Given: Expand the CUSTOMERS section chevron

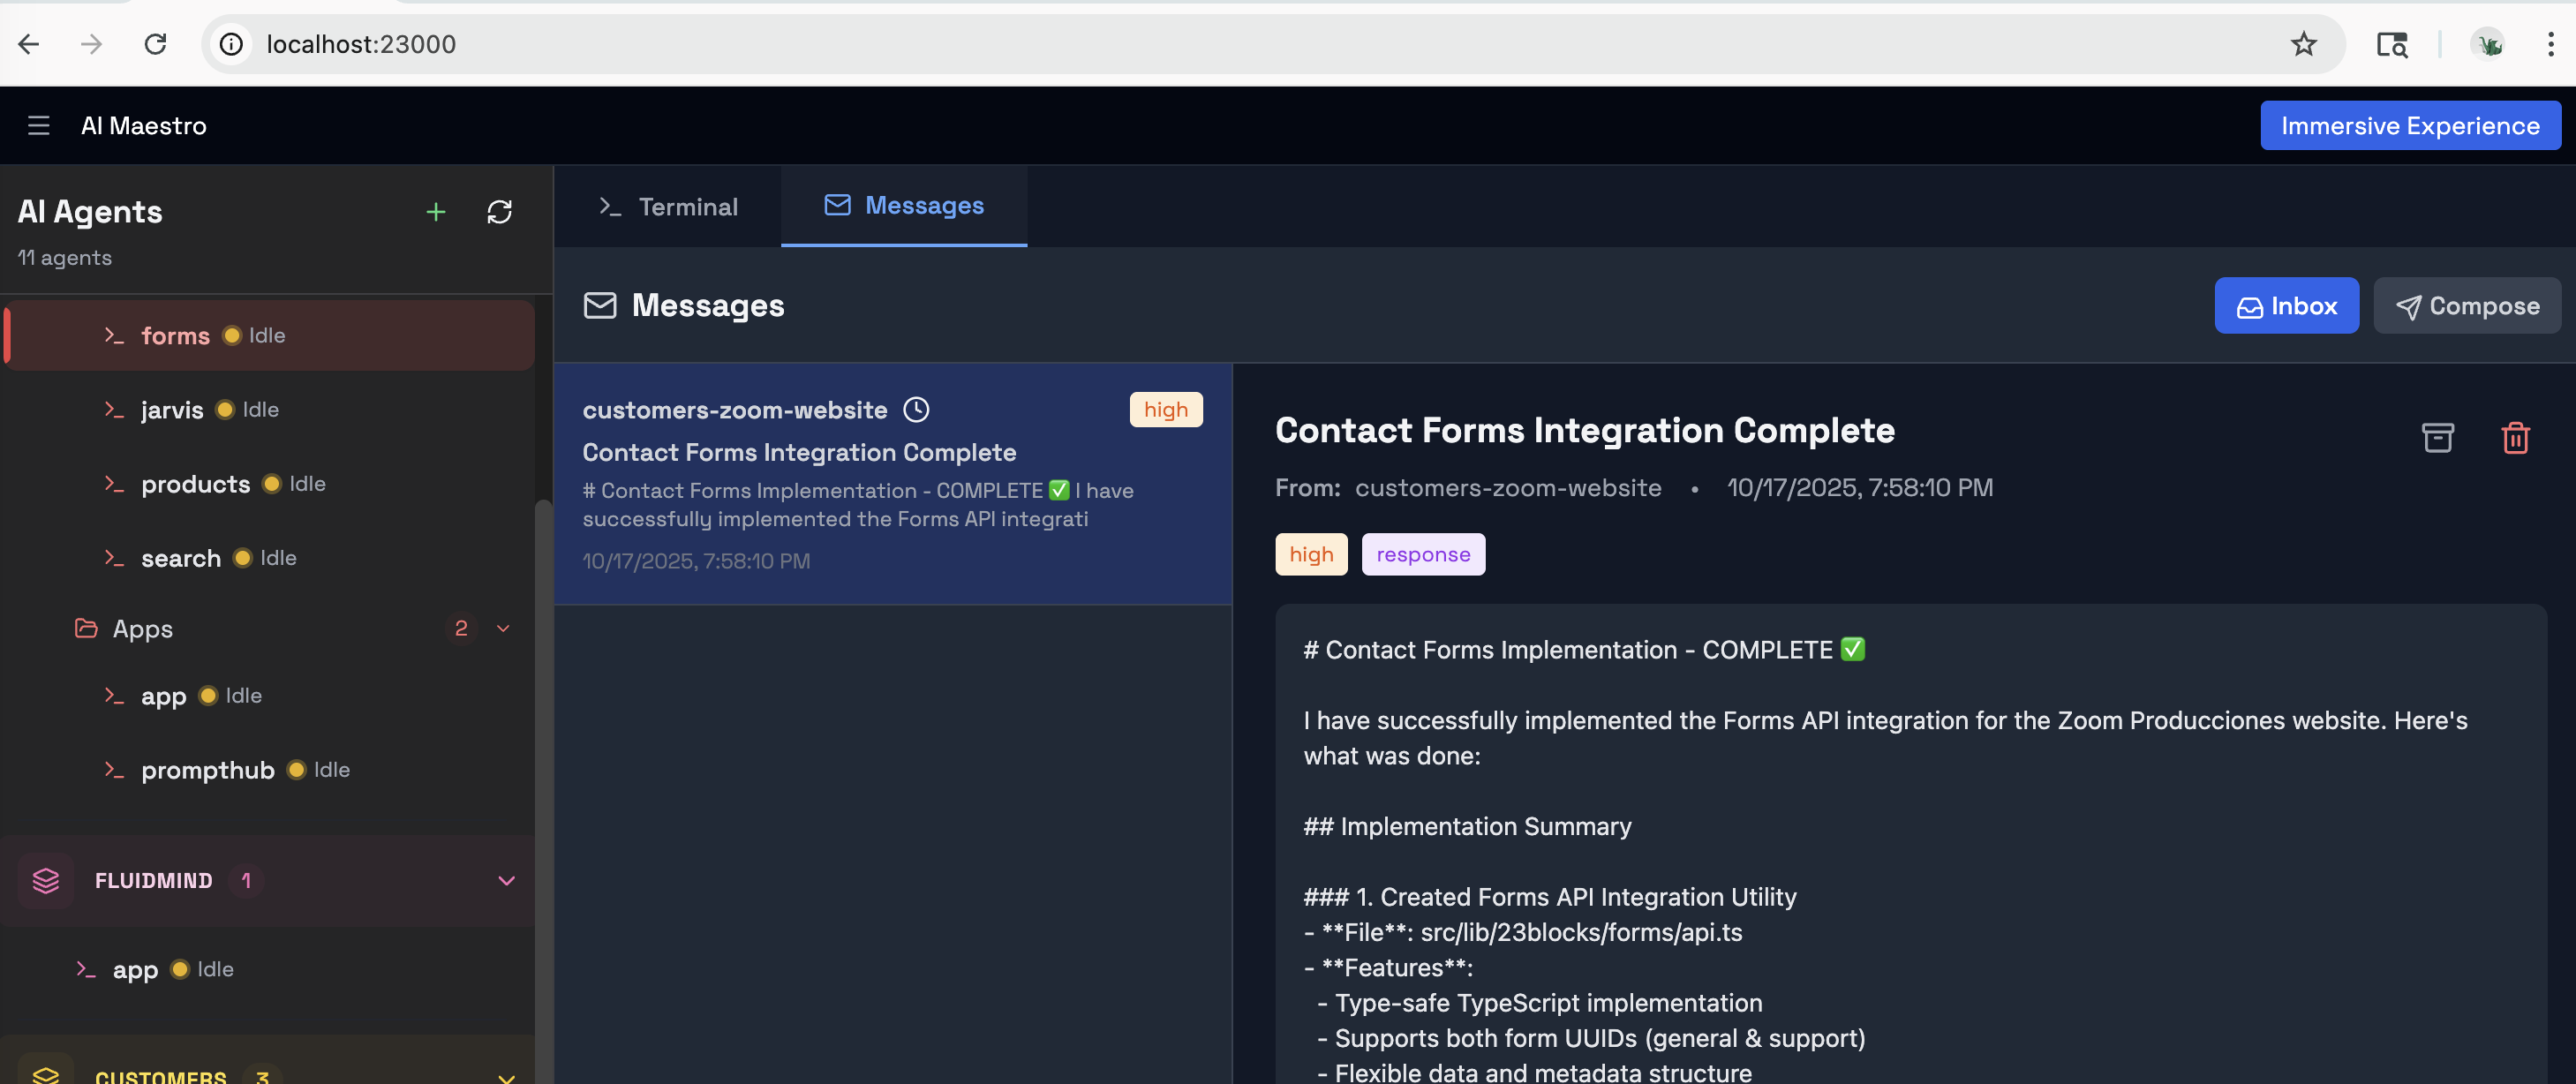Looking at the screenshot, I should (x=506, y=1076).
